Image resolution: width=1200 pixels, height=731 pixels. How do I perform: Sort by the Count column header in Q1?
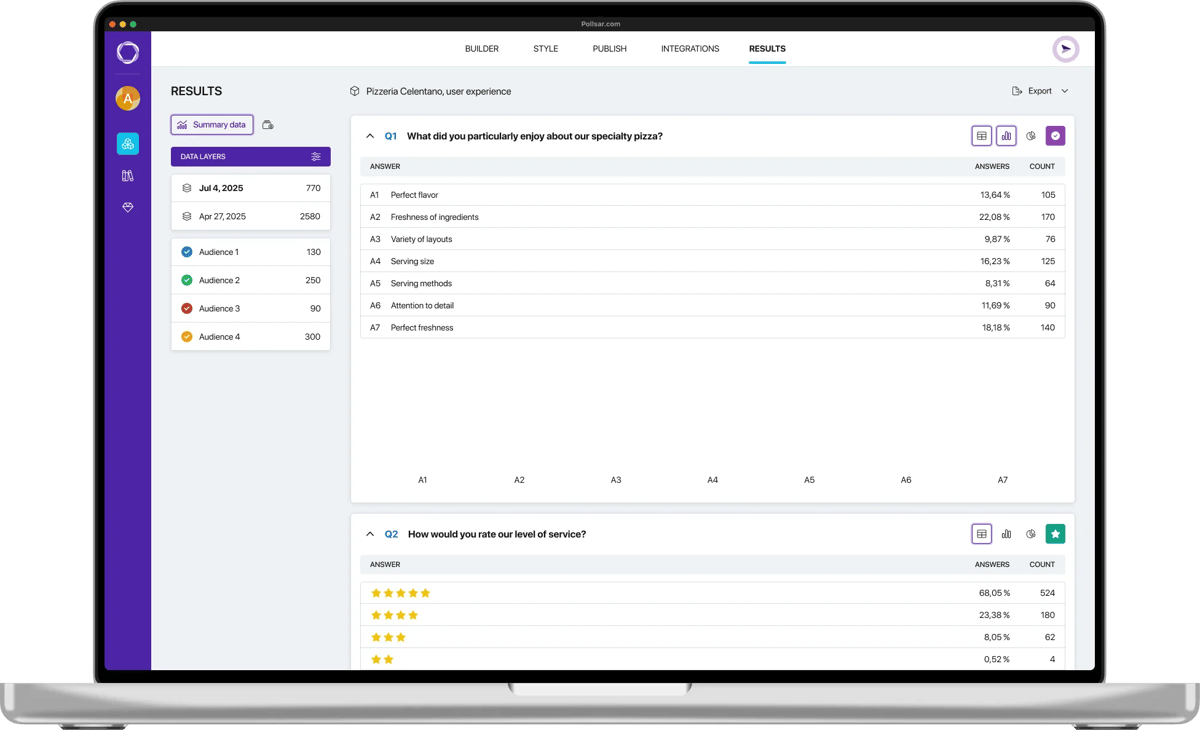pyautogui.click(x=1042, y=167)
